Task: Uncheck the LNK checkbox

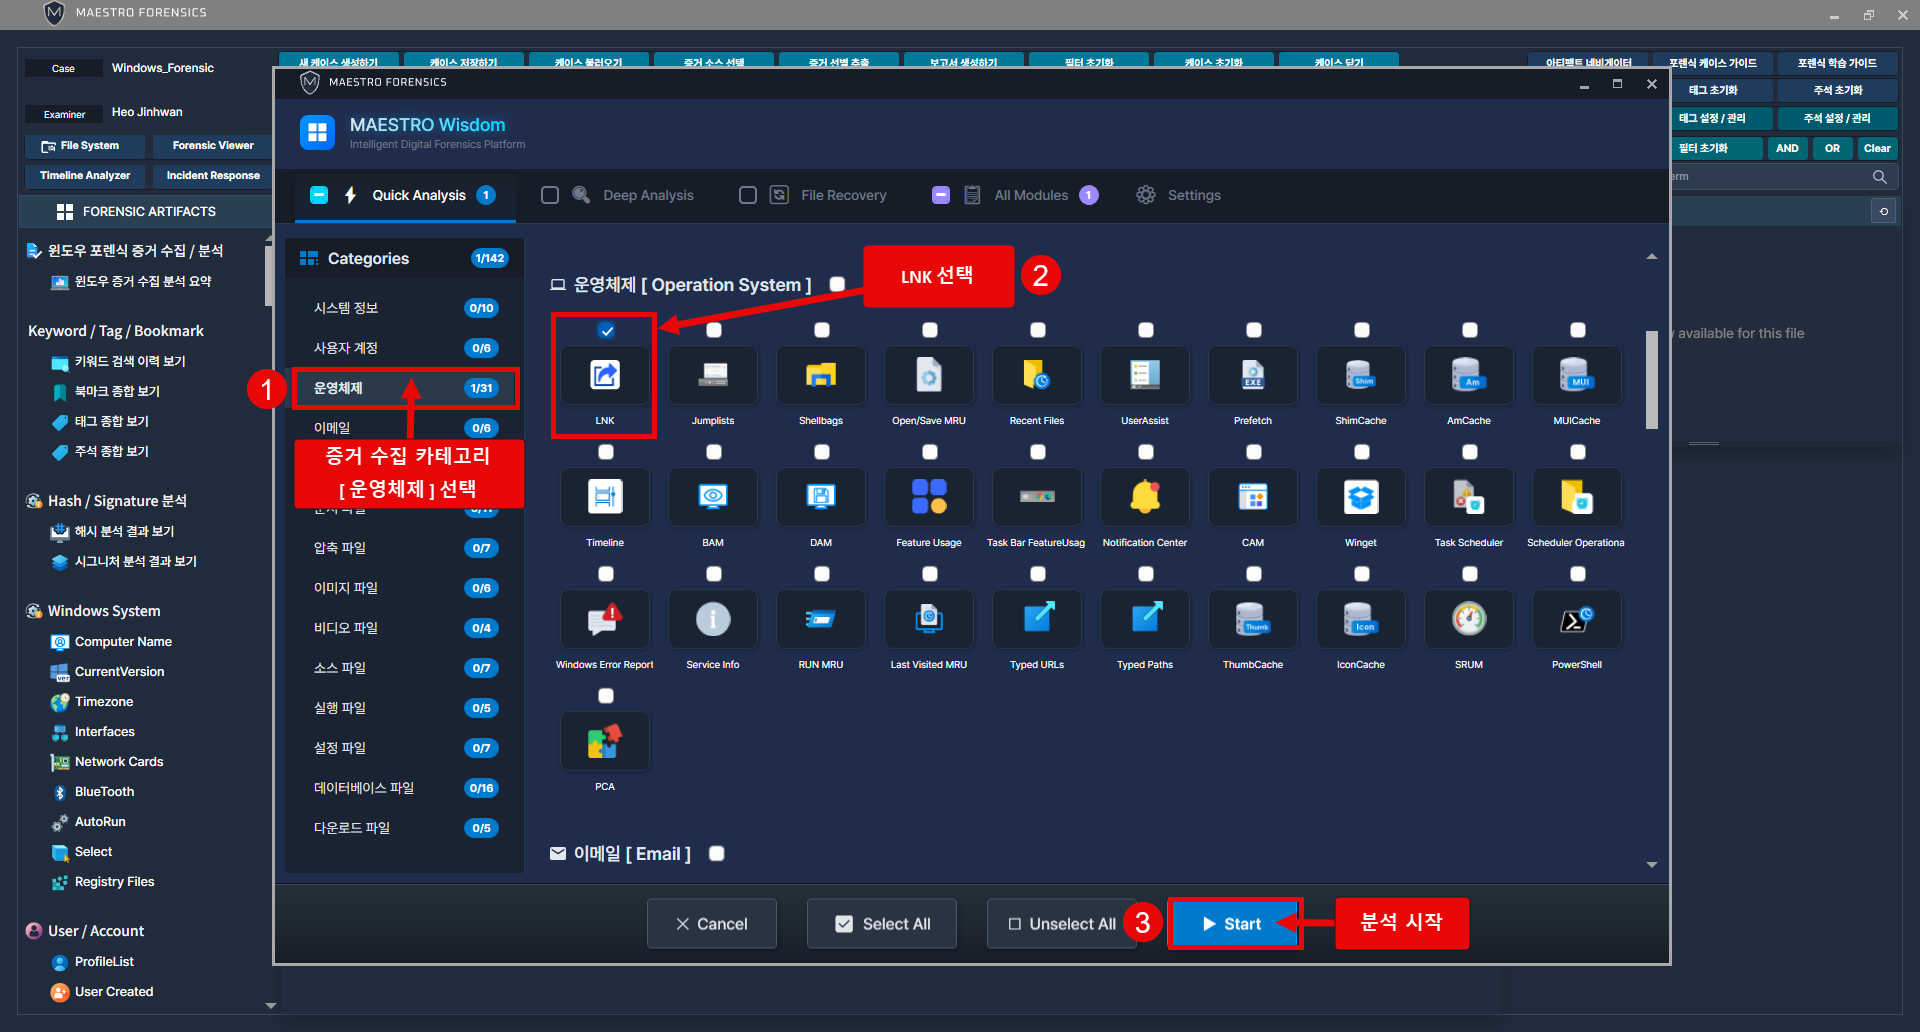Action: pyautogui.click(x=606, y=330)
